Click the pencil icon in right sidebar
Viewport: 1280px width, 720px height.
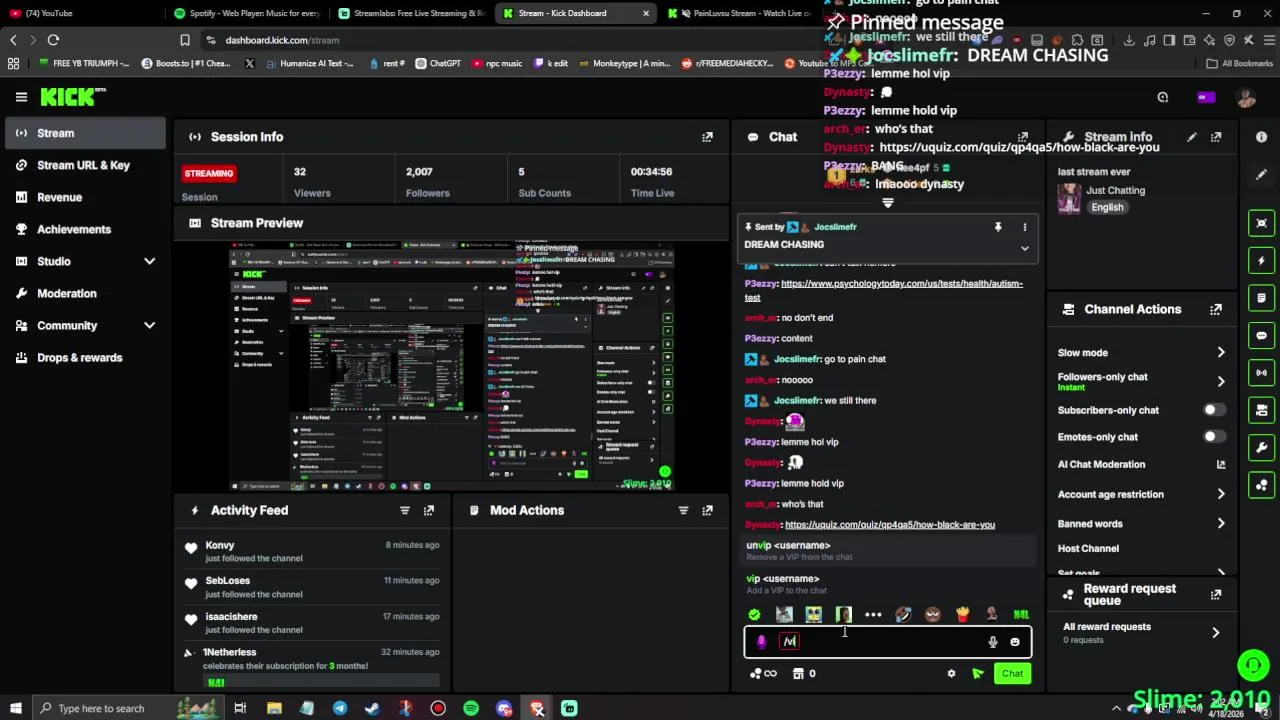point(1262,174)
